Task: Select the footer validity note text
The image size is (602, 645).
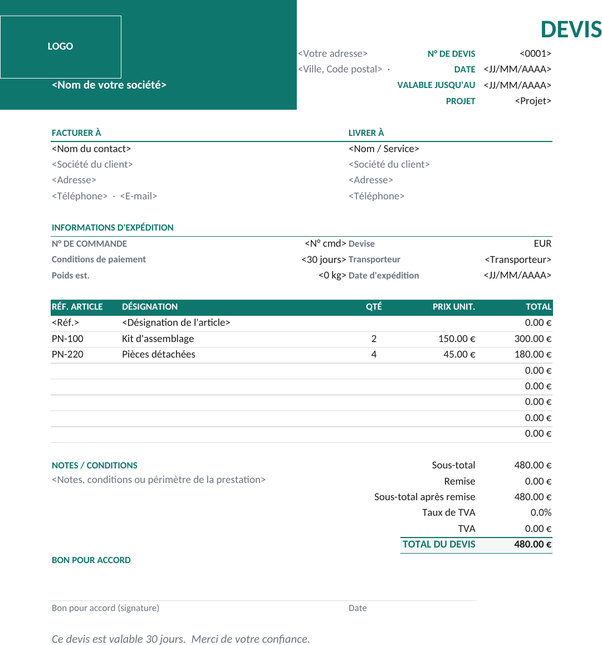Action: [181, 639]
